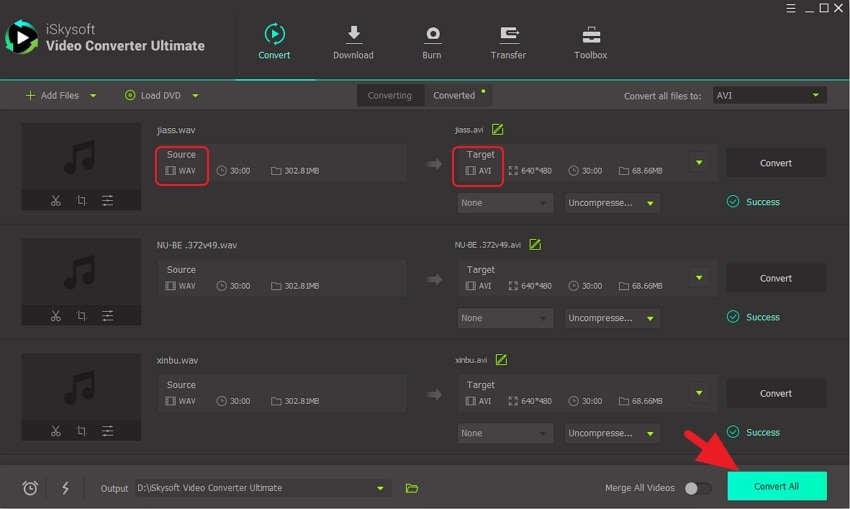Screen dimensions: 850x509
Task: Click Convert button for jiass.wav
Action: [776, 163]
